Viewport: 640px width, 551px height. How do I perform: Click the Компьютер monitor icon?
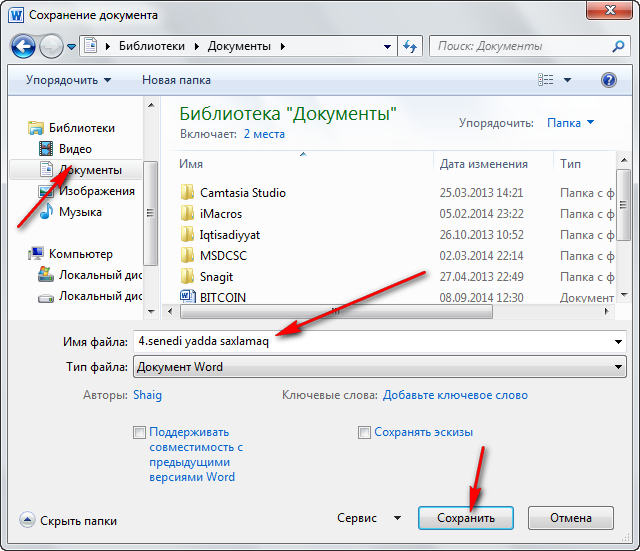36,254
